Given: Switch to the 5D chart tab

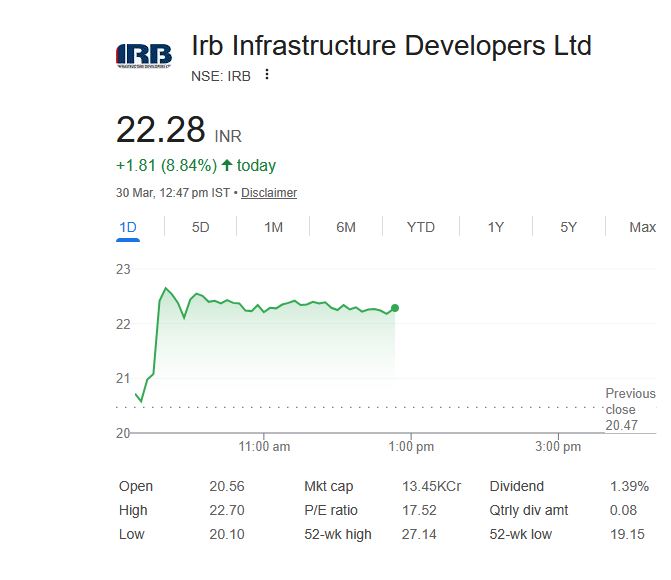Looking at the screenshot, I should tap(201, 227).
